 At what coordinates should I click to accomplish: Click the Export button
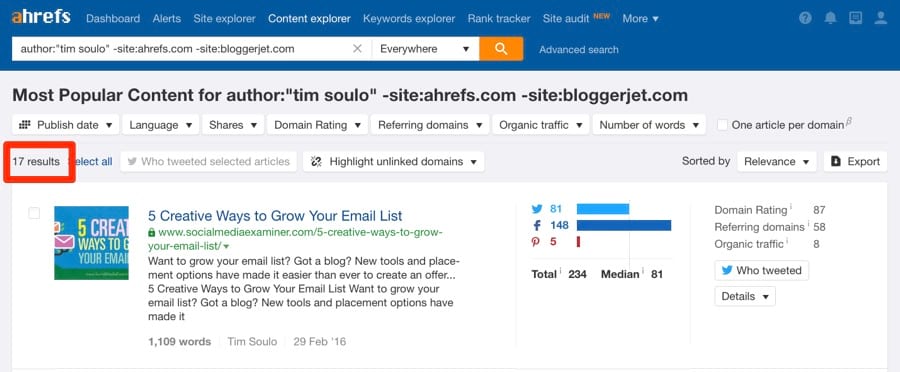point(855,161)
